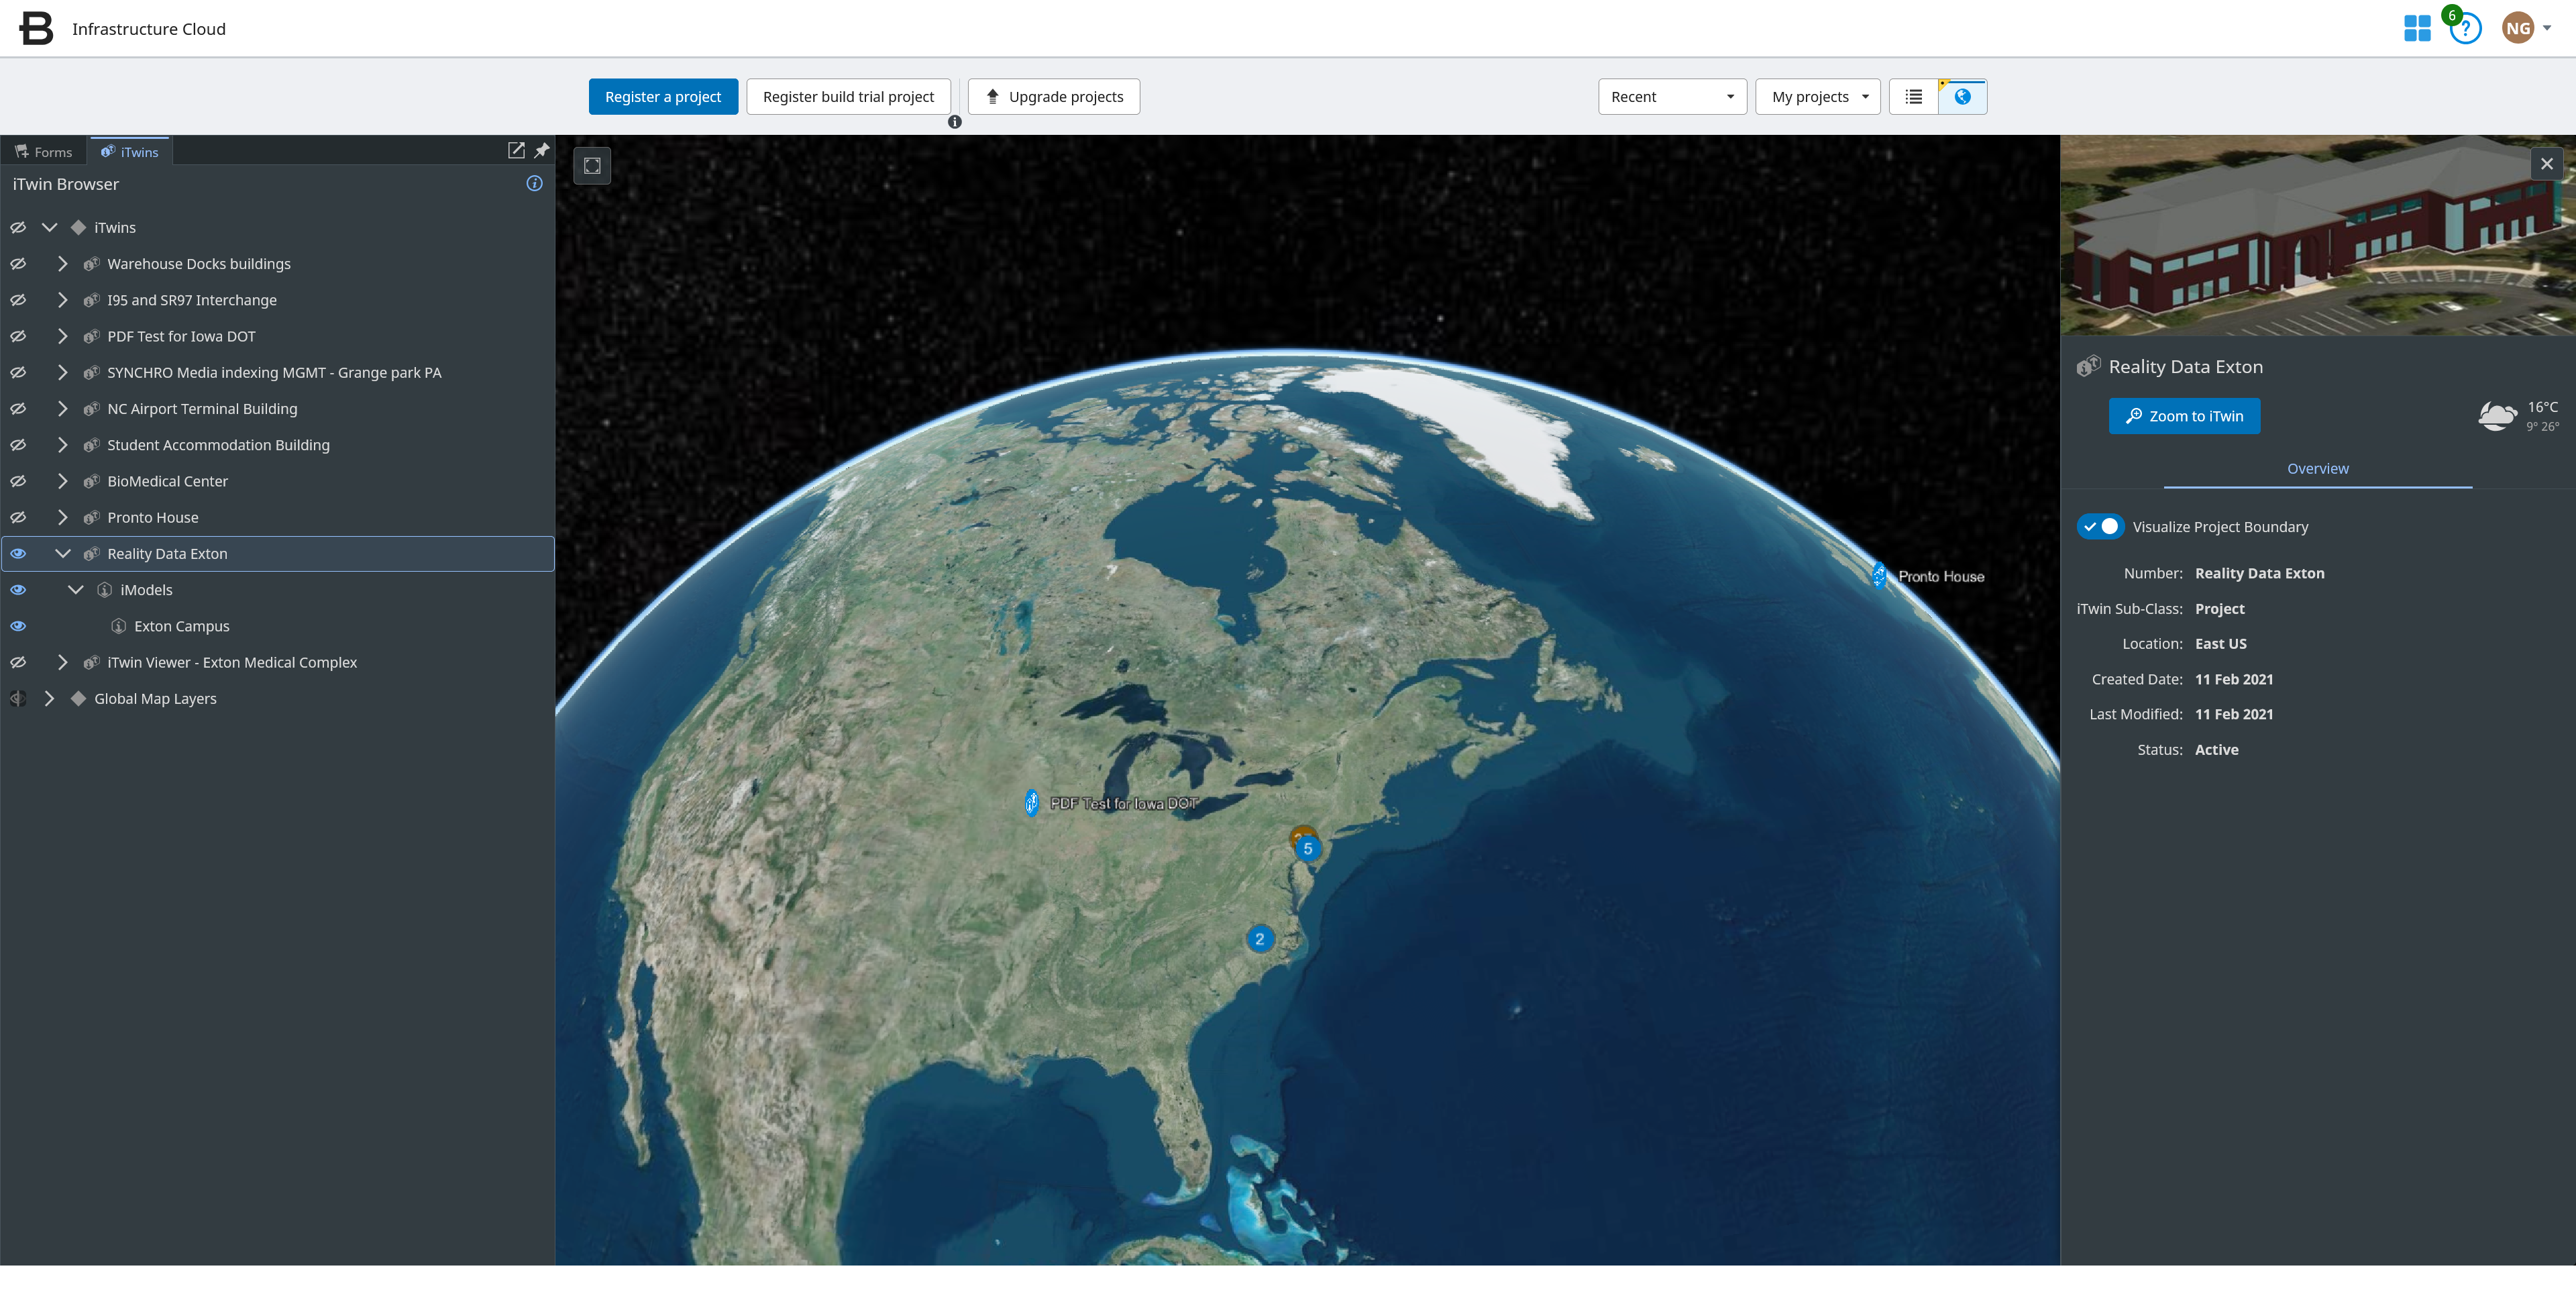Expand the Pronto House node
Viewport: 2576px width, 1289px height.
62,517
